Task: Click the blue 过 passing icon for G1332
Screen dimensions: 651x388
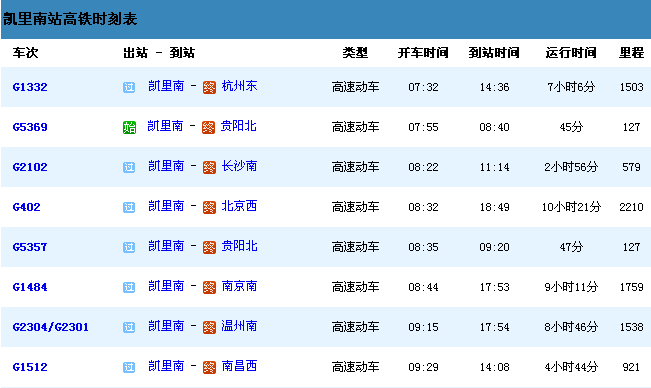Action: click(x=129, y=87)
